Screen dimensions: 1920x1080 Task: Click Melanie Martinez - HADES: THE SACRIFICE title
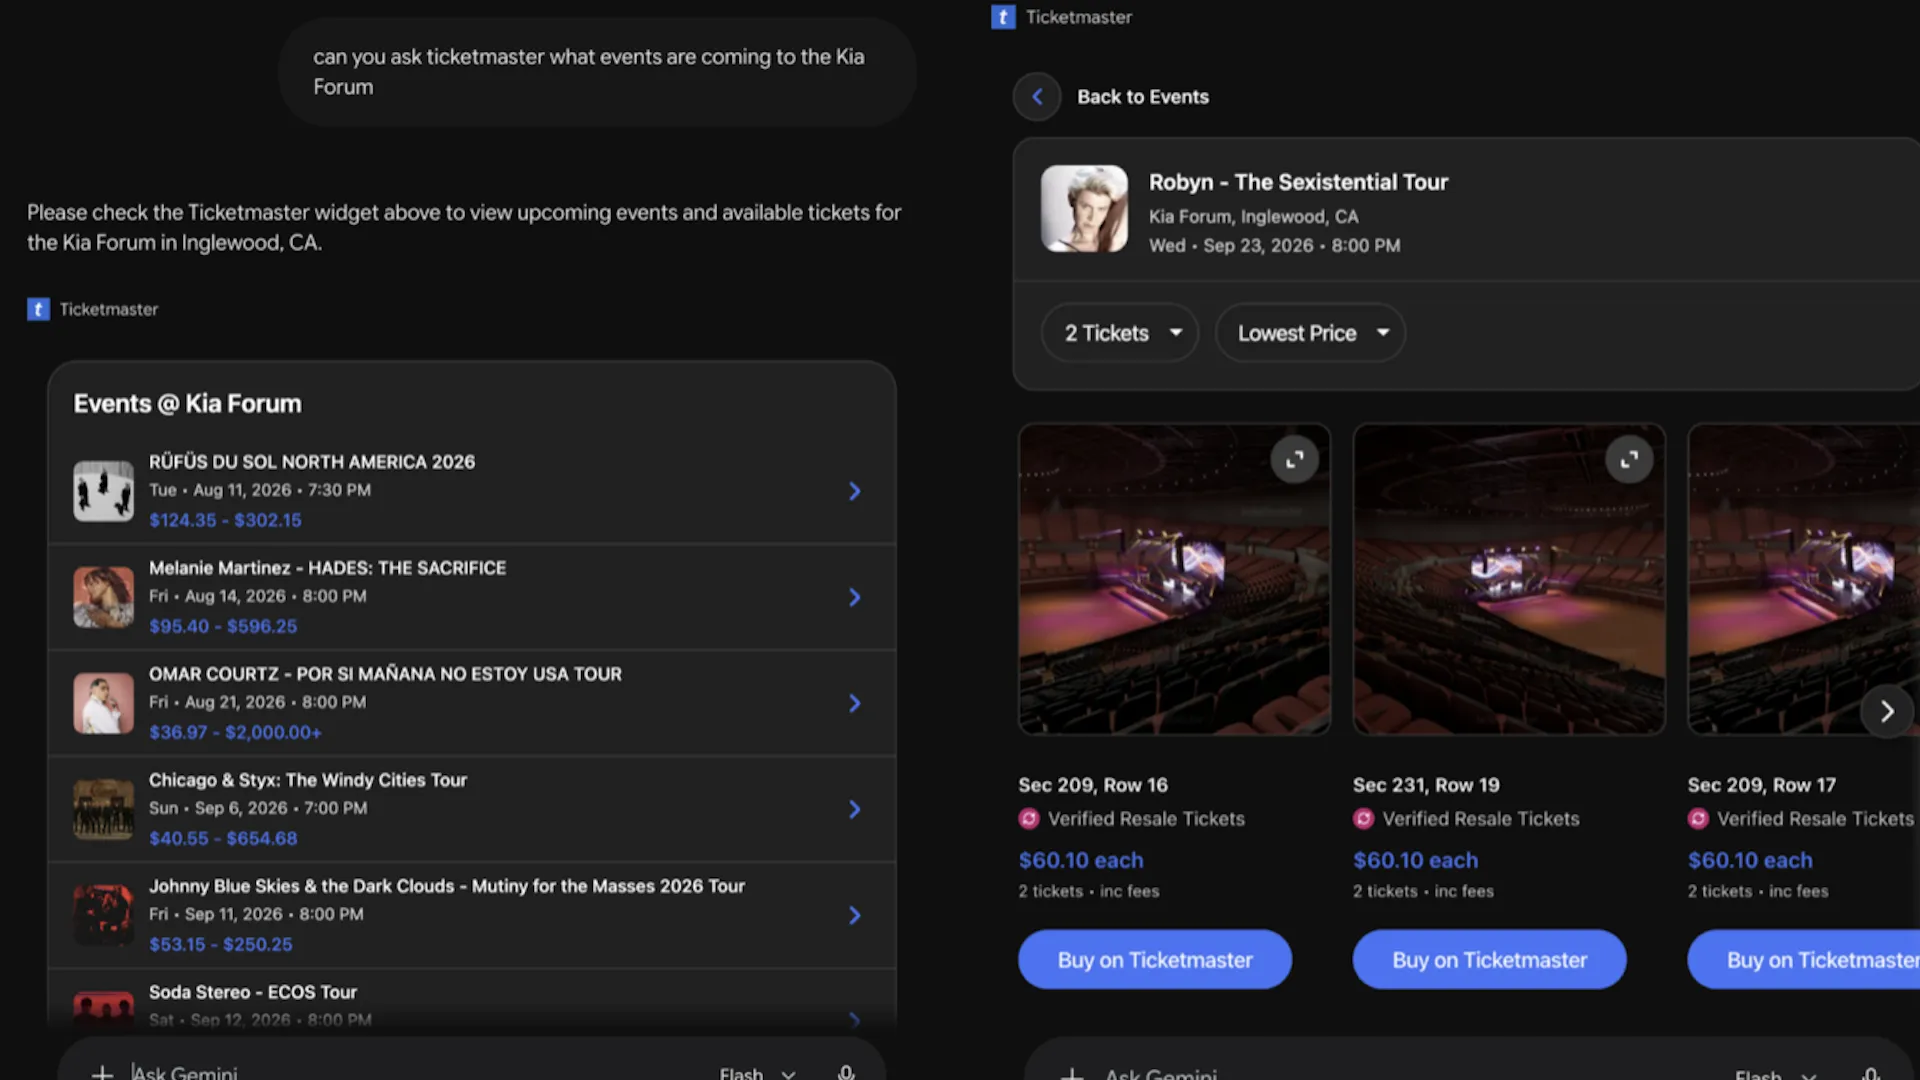(x=327, y=568)
